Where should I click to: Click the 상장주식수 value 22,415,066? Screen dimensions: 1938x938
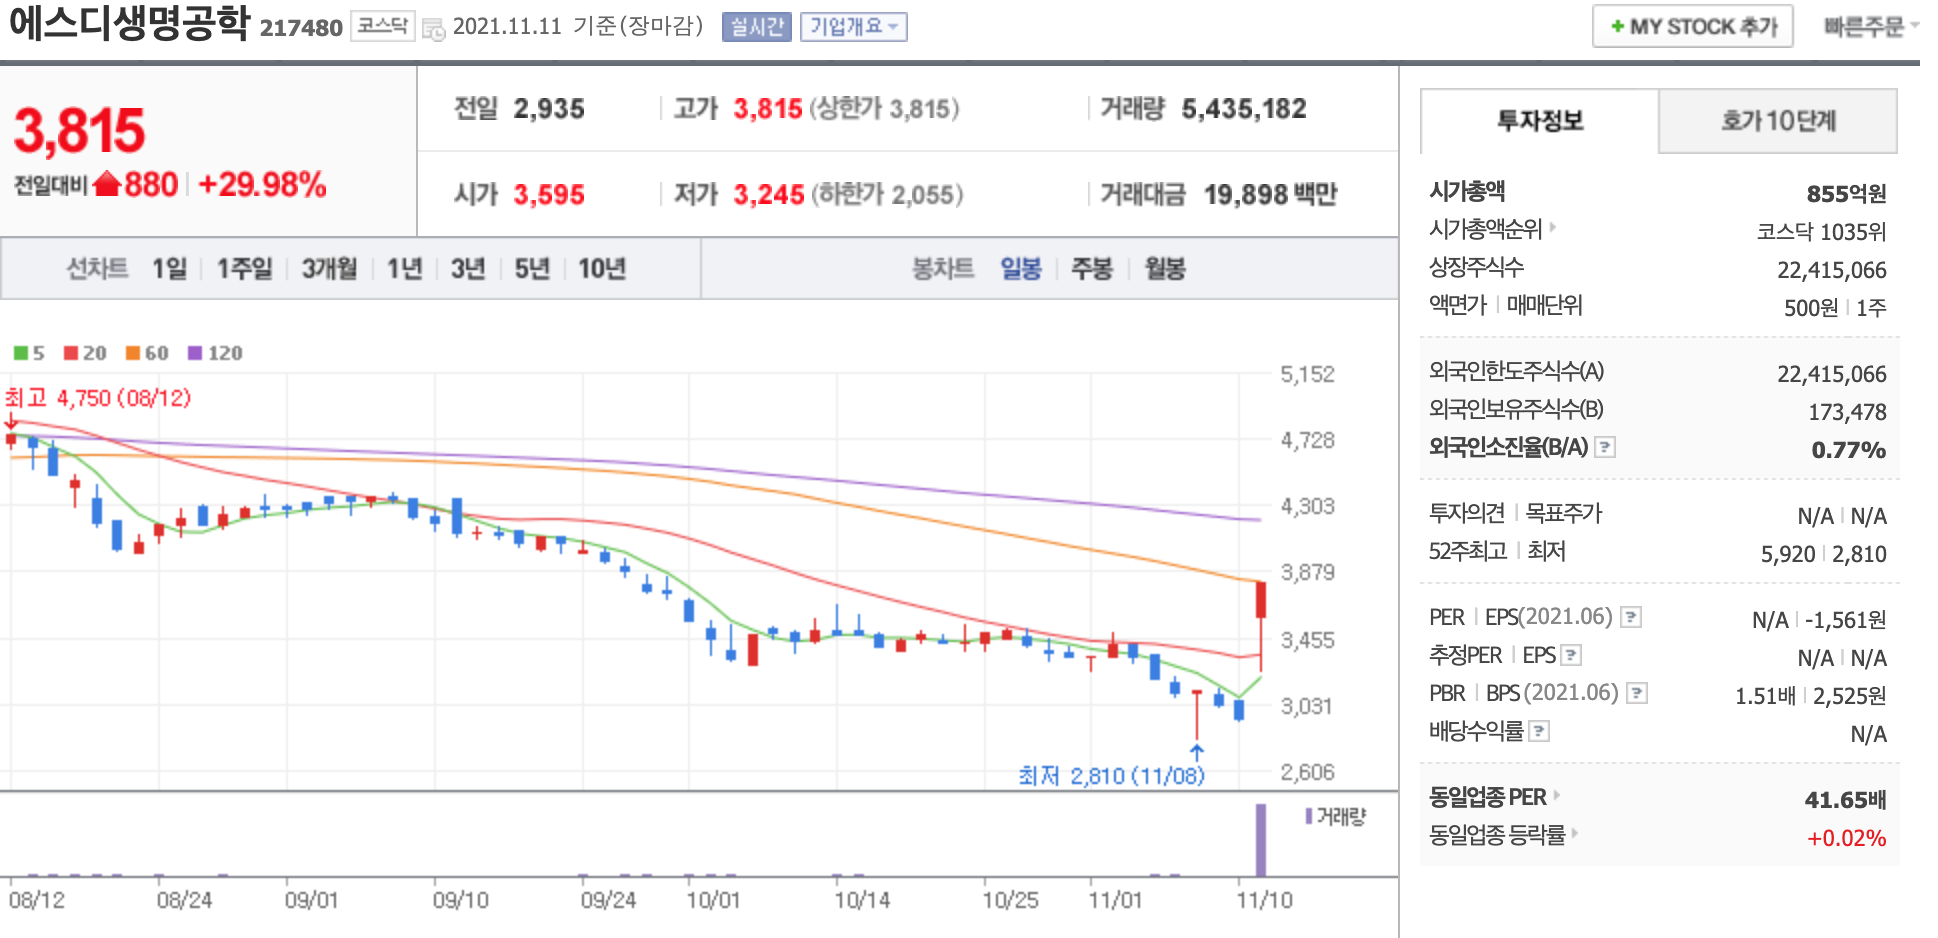tap(1831, 270)
